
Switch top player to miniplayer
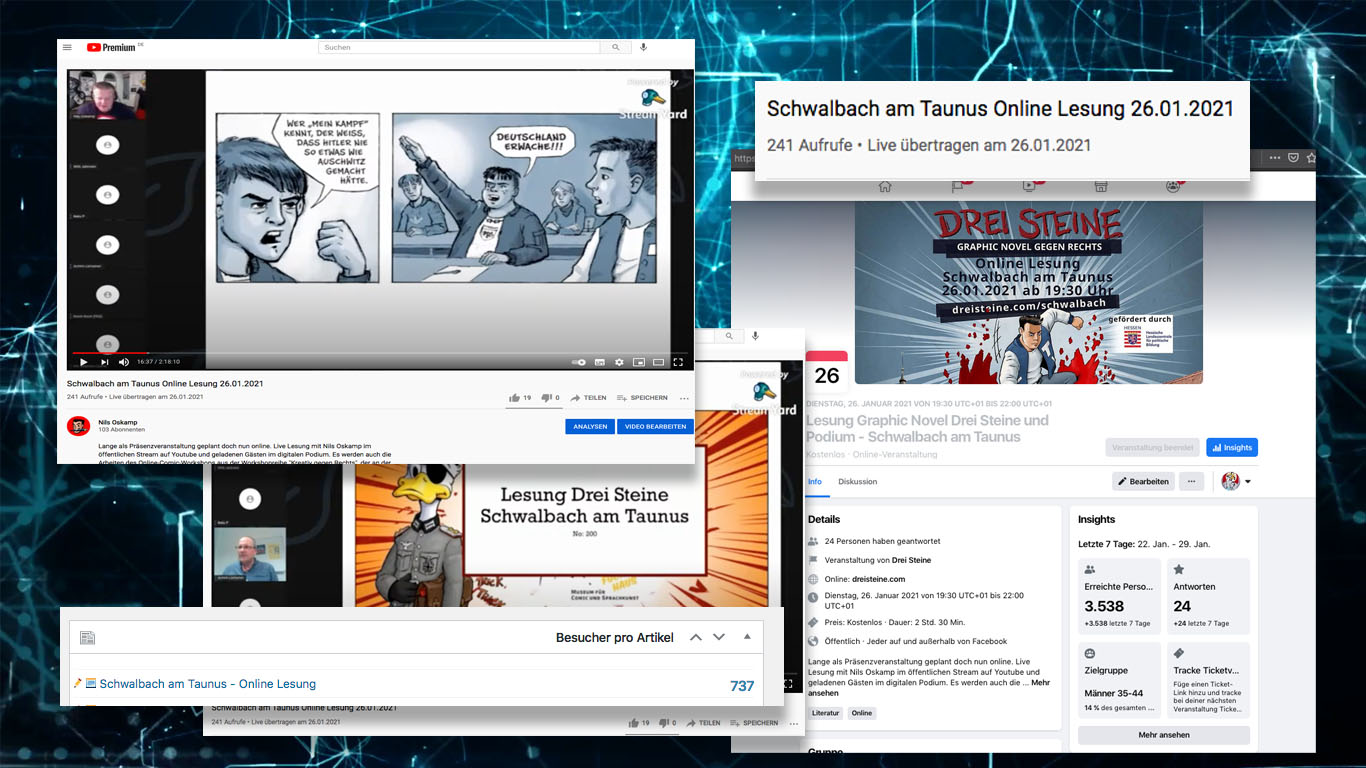coord(639,362)
